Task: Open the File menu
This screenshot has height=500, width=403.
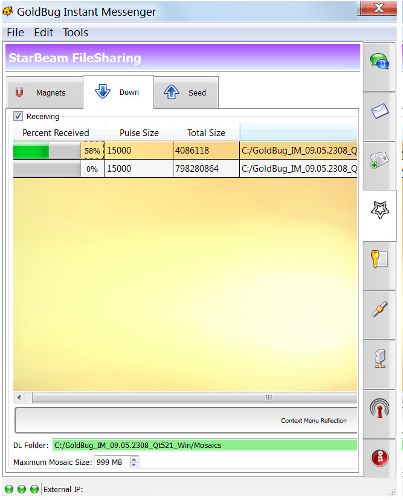Action: click(15, 32)
